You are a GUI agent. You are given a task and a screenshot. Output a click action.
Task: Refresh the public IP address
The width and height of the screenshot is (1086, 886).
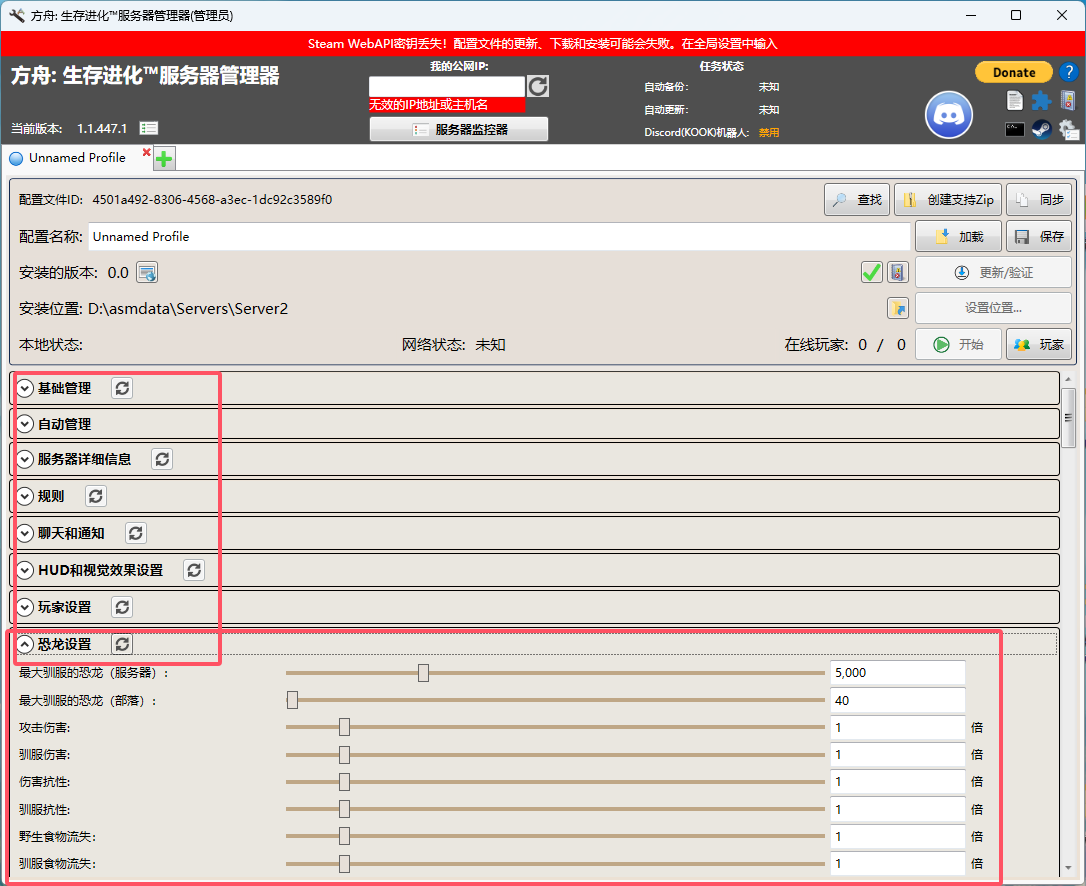(538, 86)
